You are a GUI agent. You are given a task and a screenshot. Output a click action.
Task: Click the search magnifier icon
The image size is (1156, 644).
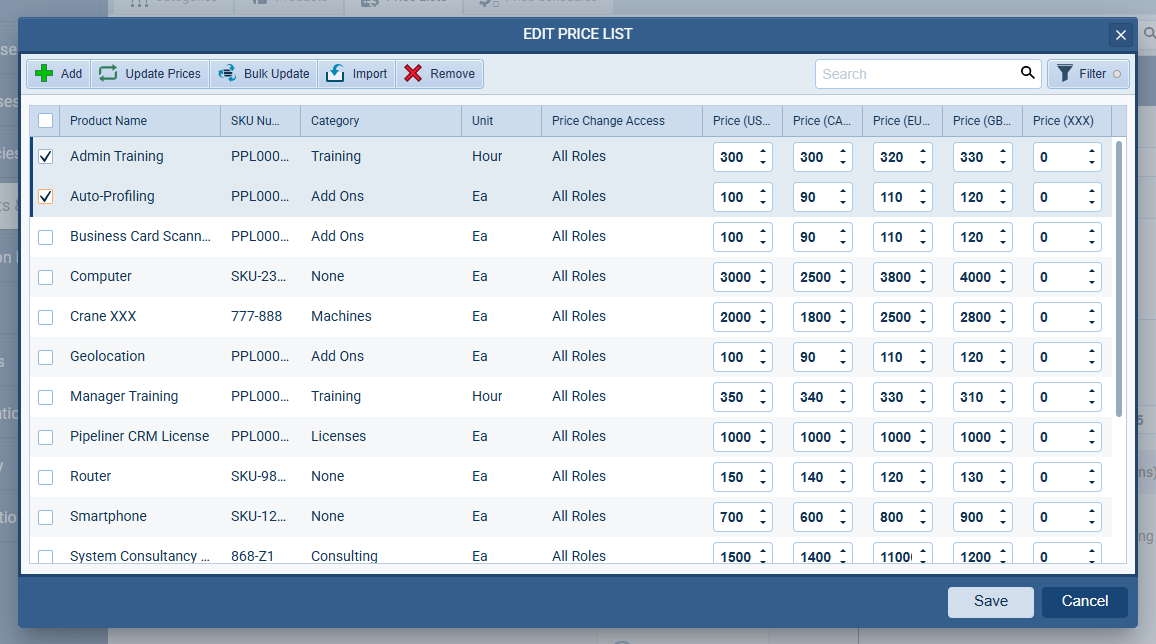coord(1027,73)
